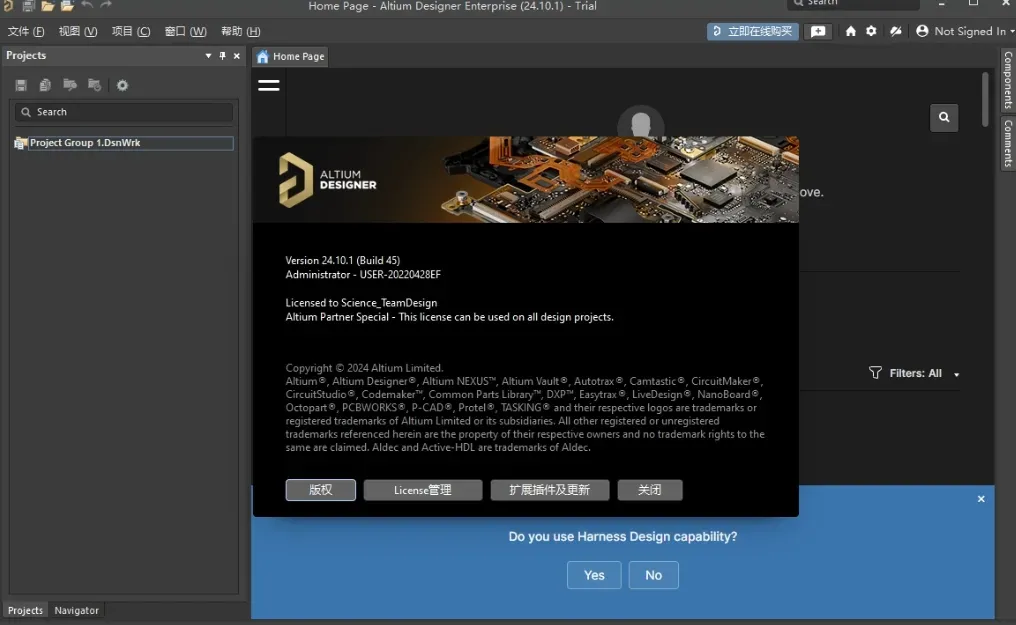
Task: Pin the Projects panel
Action: (222, 56)
